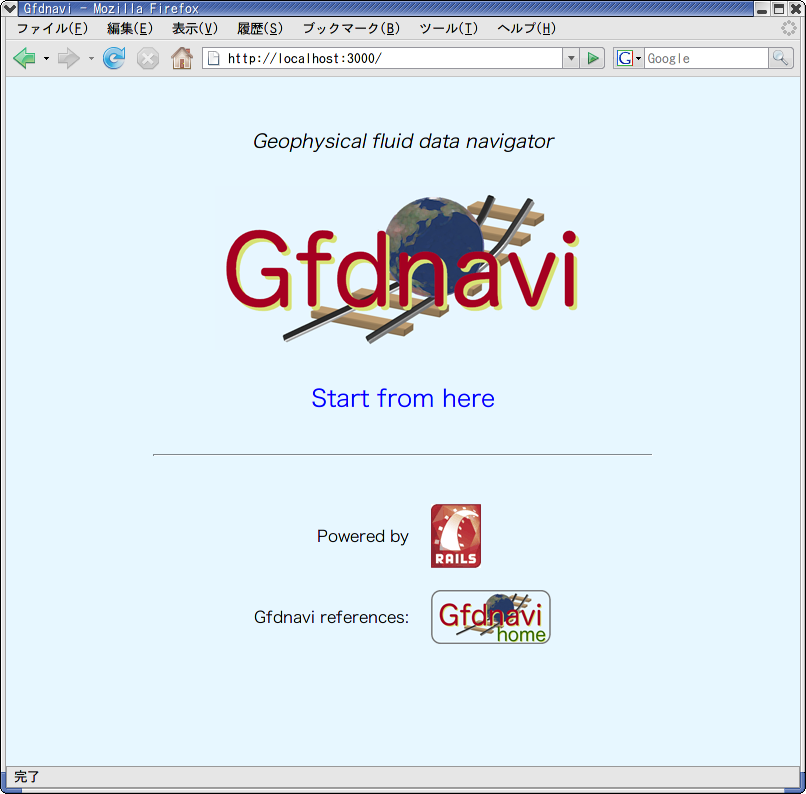Viewport: 806px width, 794px height.
Task: Focus the Google search input box
Action: tap(705, 59)
